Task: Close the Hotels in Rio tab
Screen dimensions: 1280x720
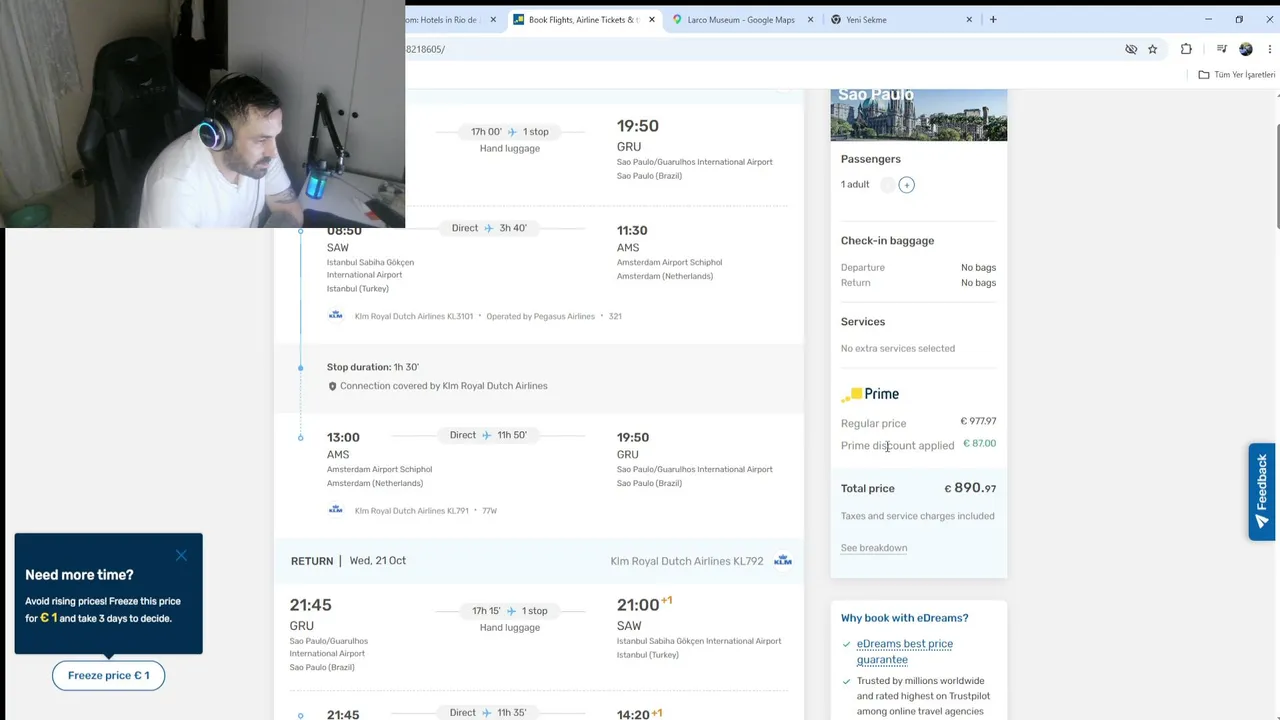Action: point(493,20)
